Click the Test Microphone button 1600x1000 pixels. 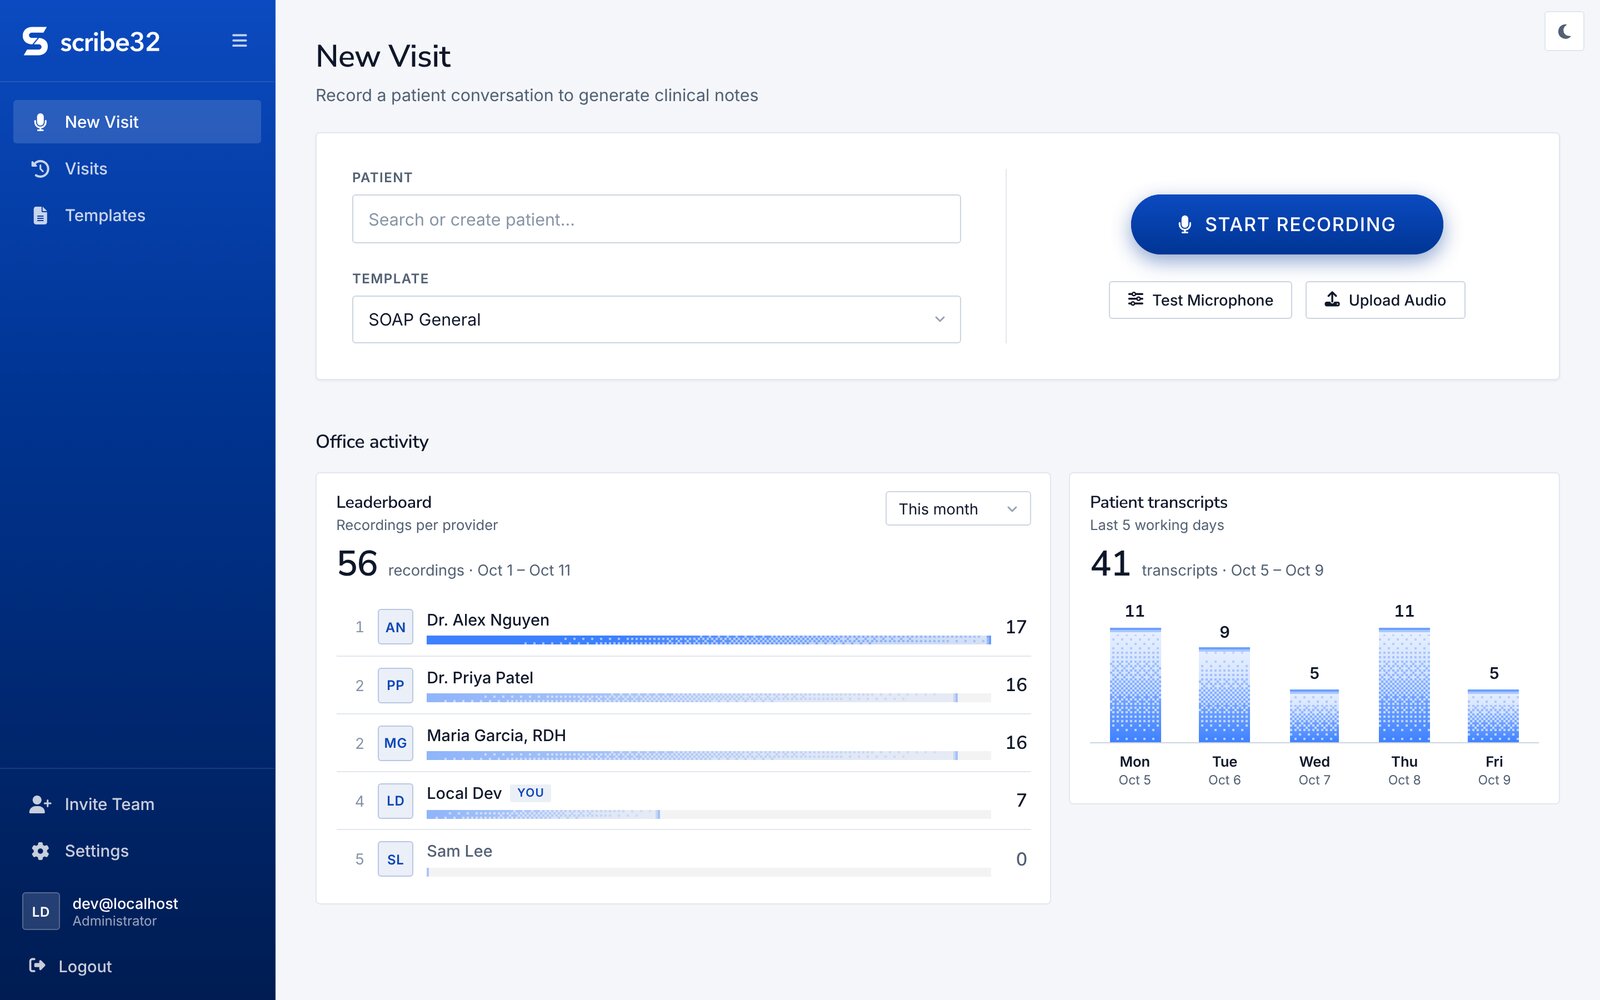(x=1200, y=300)
